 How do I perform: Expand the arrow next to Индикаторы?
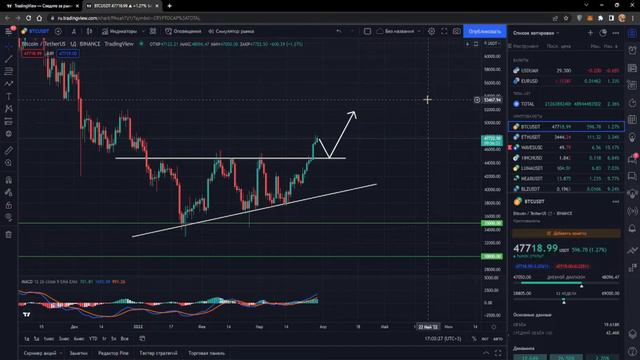[143, 31]
